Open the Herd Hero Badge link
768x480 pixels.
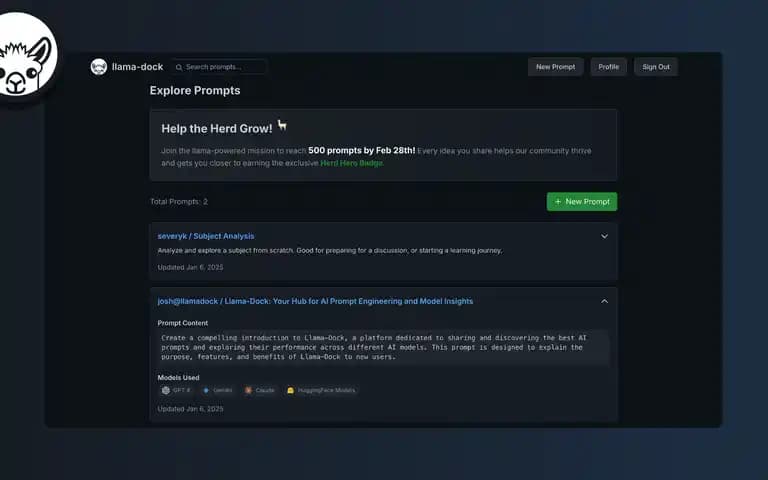click(x=351, y=163)
